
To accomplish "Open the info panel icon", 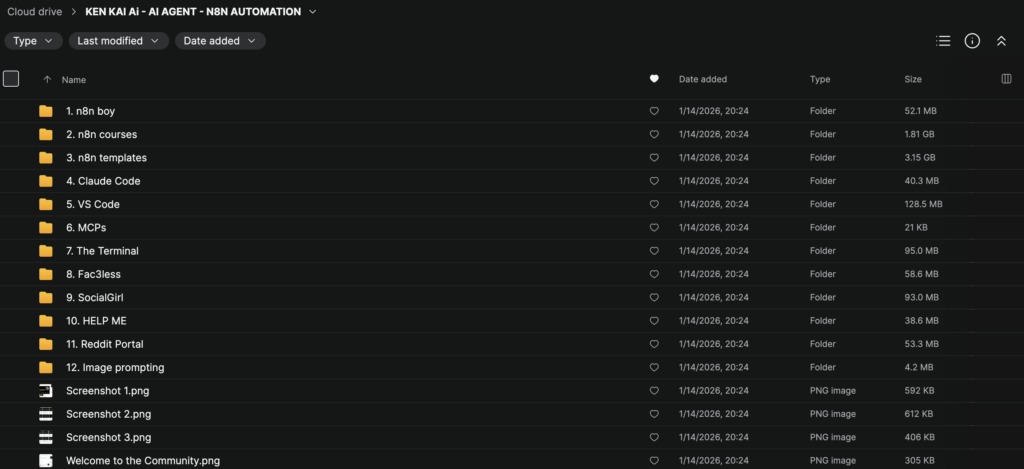I will click(x=972, y=41).
